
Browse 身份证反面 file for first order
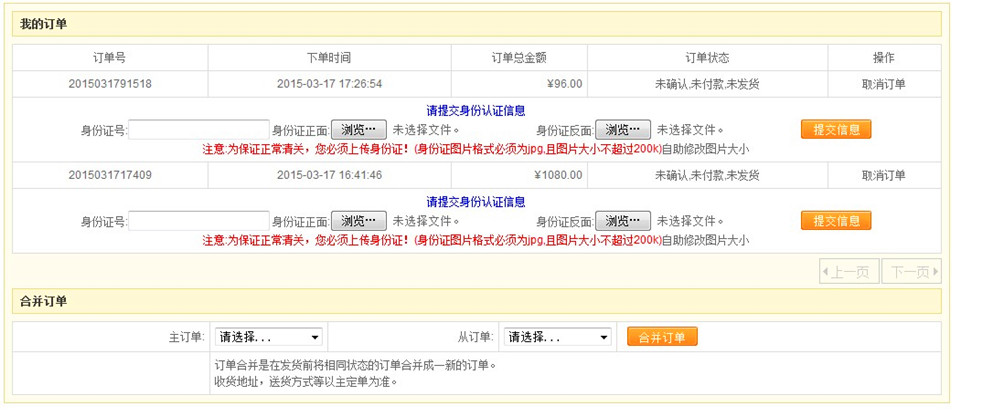coord(622,130)
